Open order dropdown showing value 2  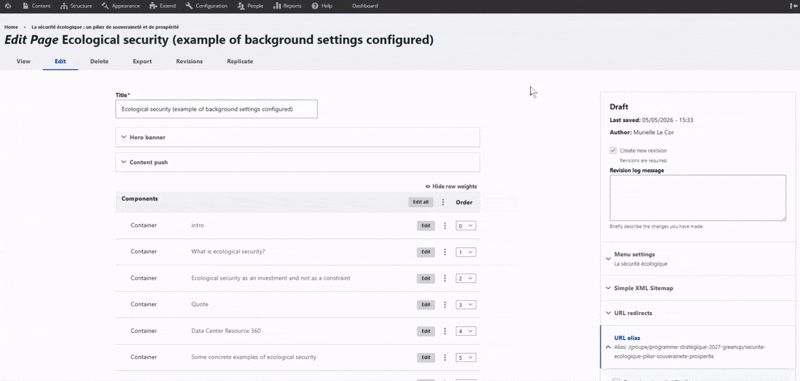pos(466,278)
